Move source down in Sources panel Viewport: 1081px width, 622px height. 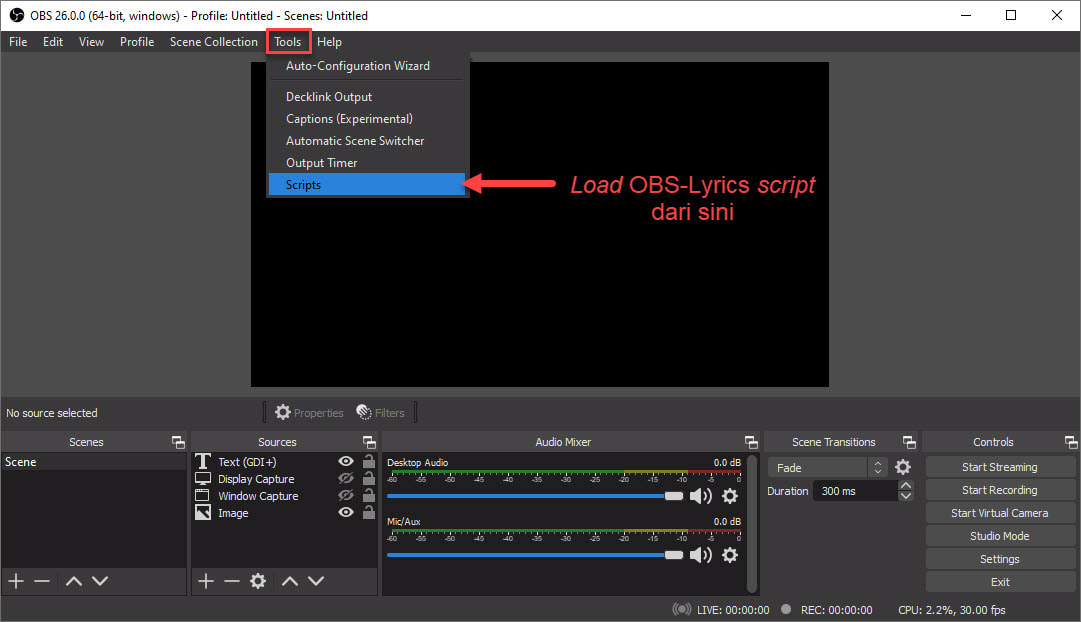[316, 581]
